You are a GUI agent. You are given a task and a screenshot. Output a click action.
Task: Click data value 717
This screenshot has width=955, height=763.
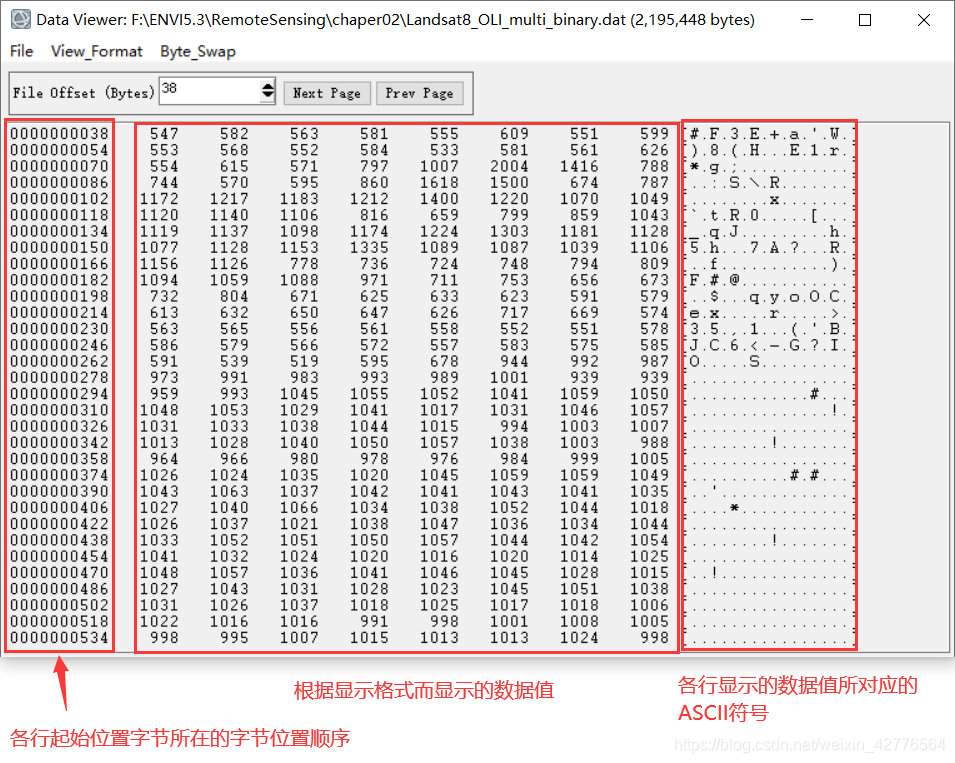[x=514, y=312]
